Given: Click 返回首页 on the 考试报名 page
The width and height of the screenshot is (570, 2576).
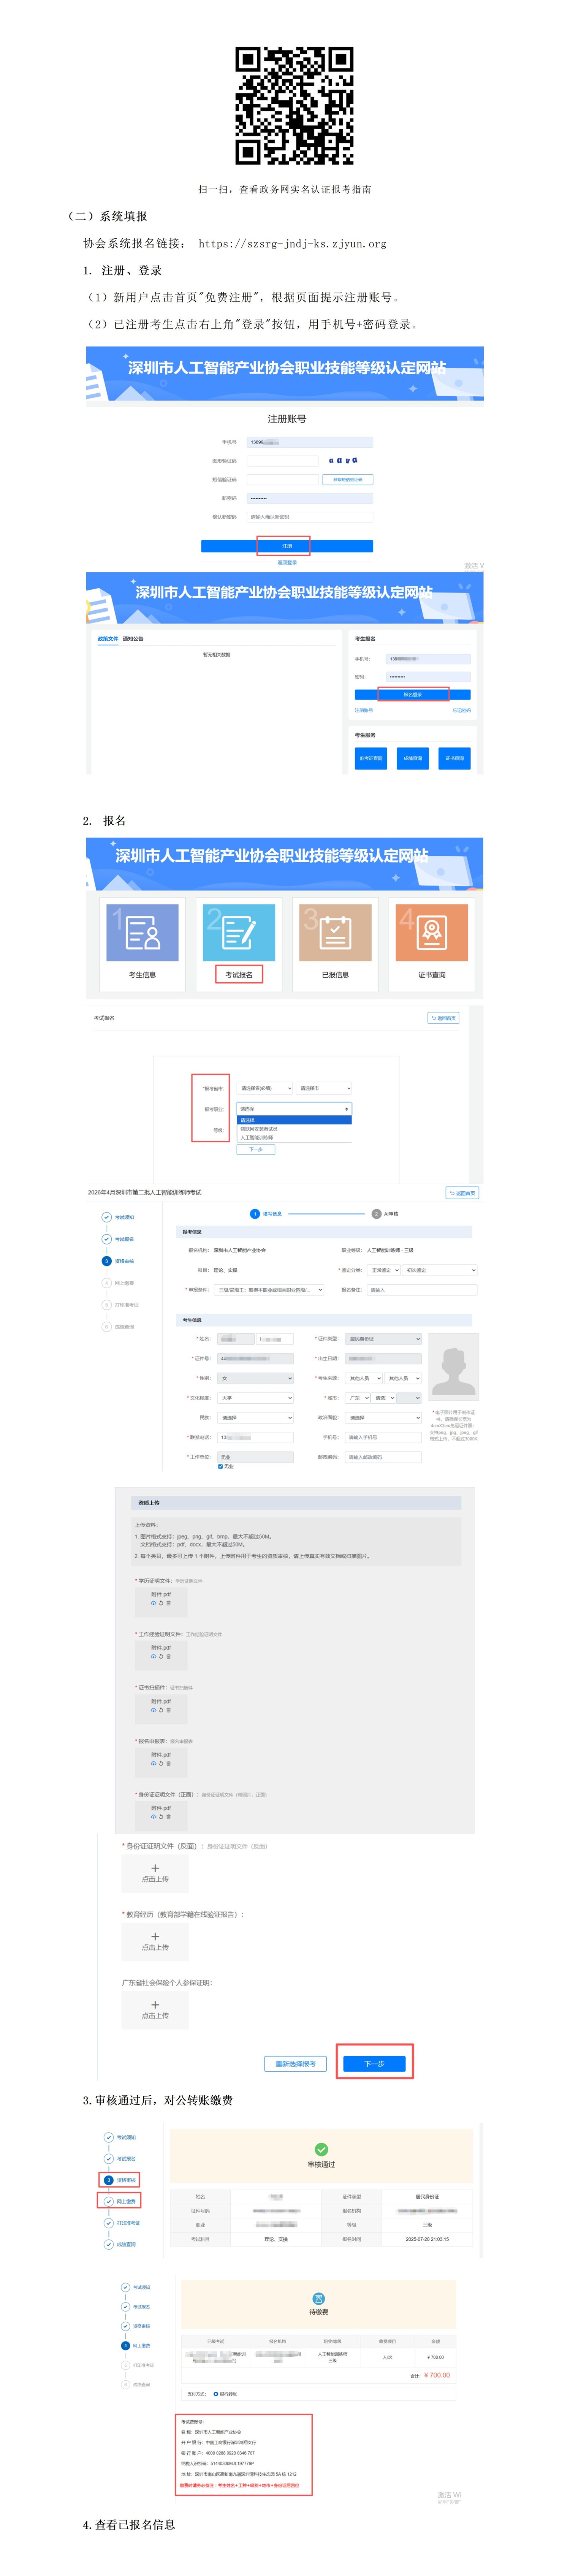Looking at the screenshot, I should pyautogui.click(x=443, y=1018).
